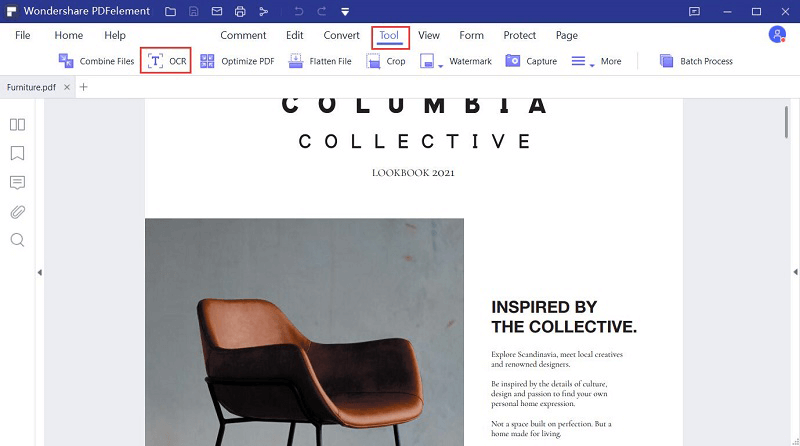Open the More tools dropdown
This screenshot has width=800, height=446.
point(596,61)
